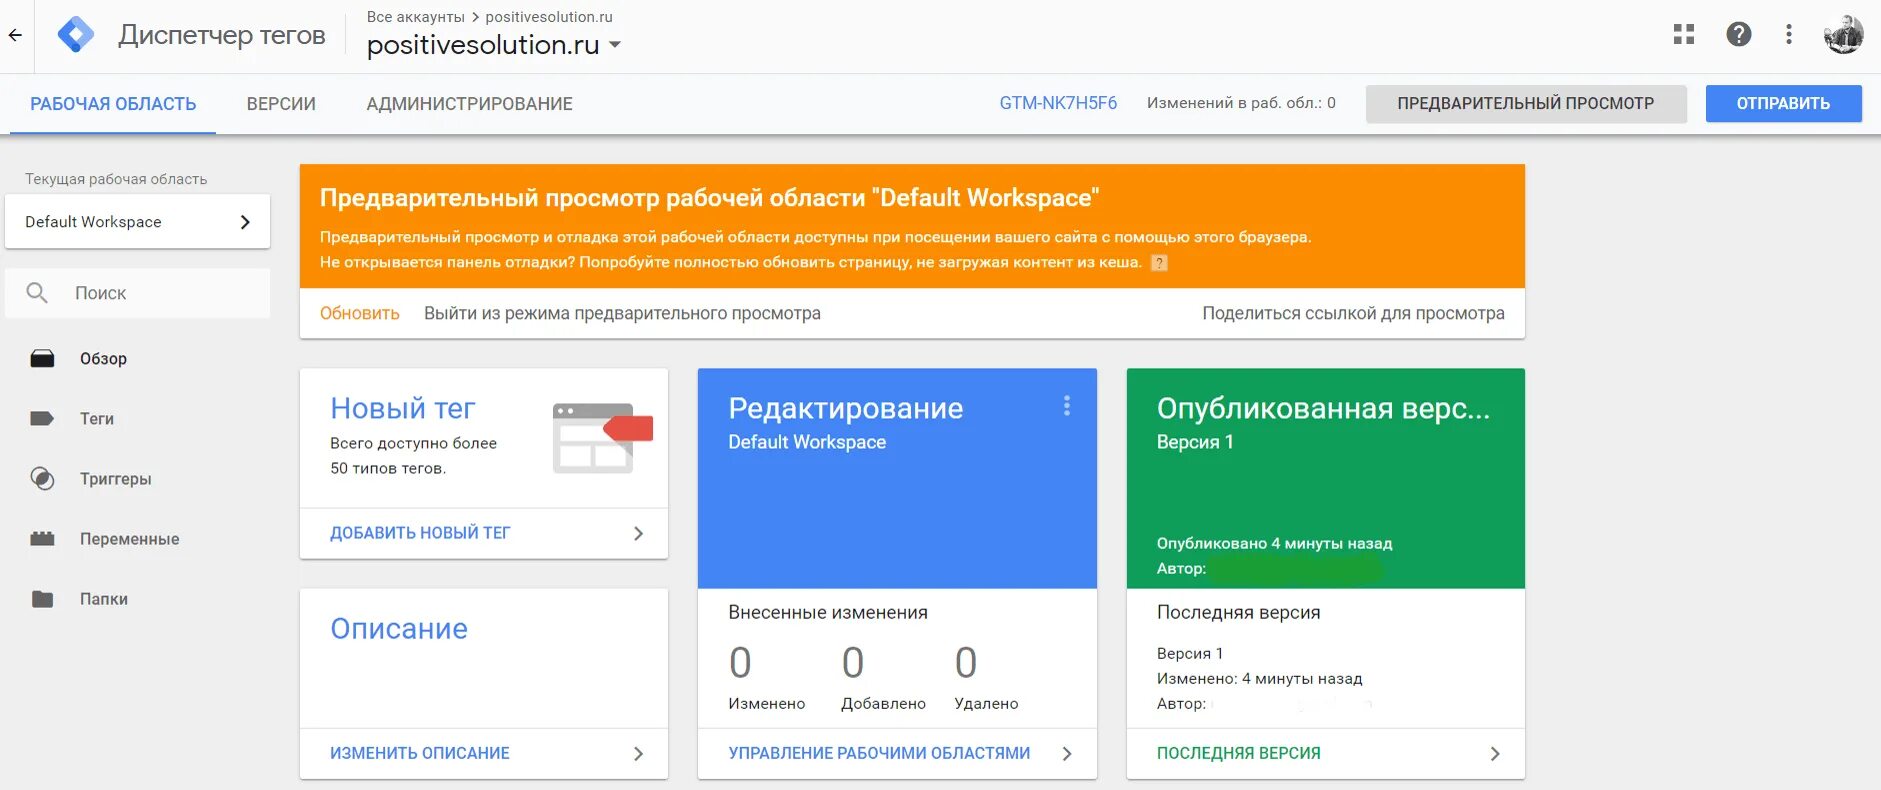Switch to Версии tab

pyautogui.click(x=281, y=104)
